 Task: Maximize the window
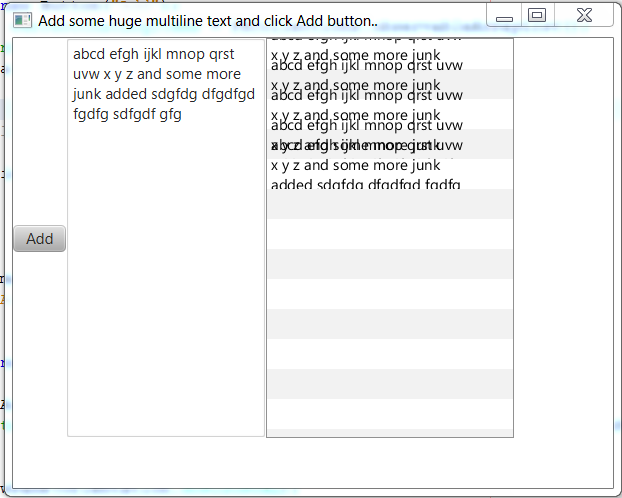click(537, 15)
